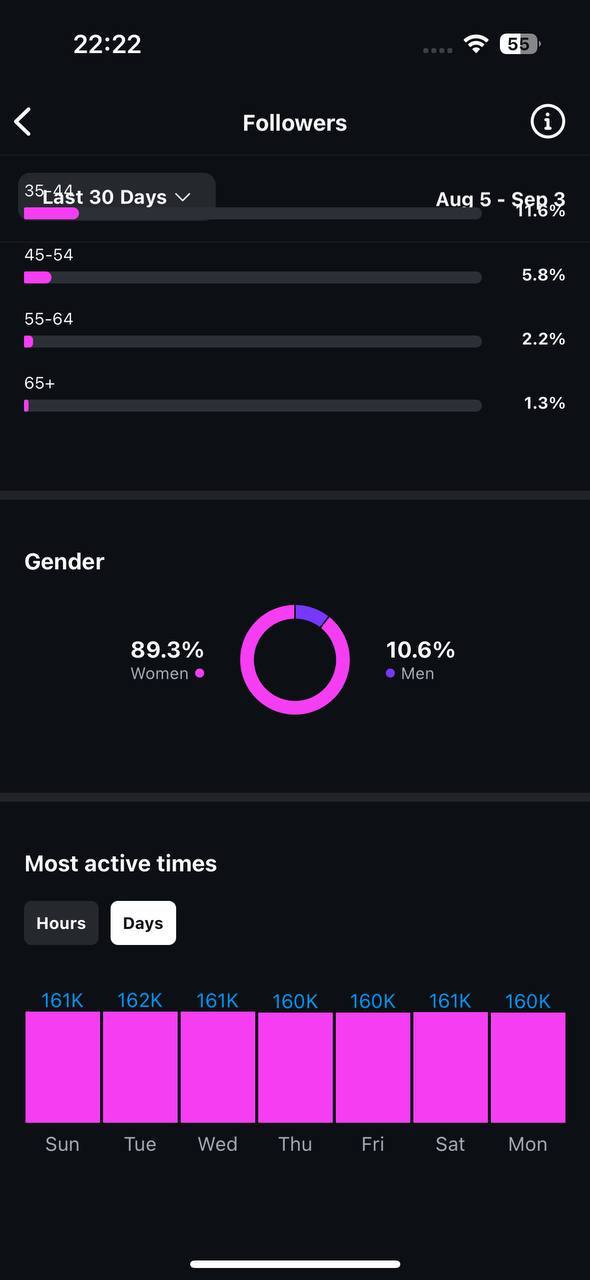Go back using the left arrow icon

23,122
